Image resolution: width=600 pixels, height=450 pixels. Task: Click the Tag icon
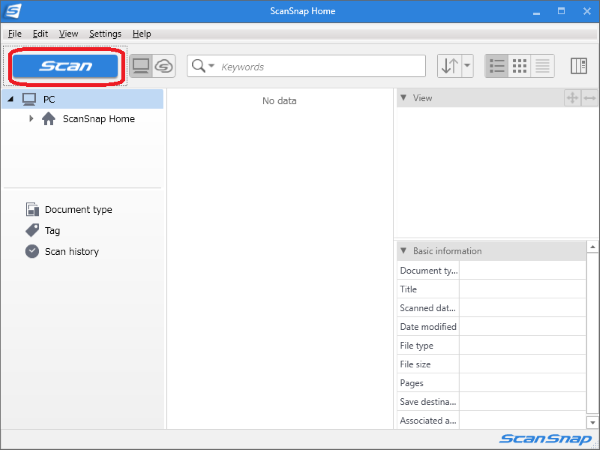click(32, 230)
